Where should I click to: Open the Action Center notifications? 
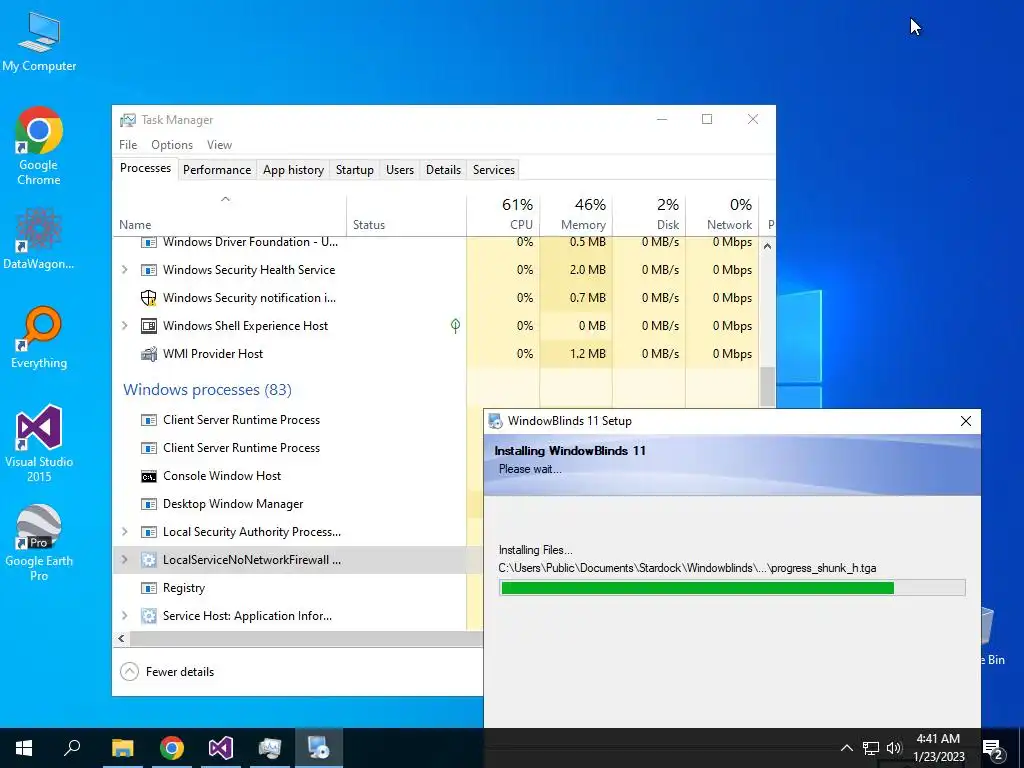click(x=993, y=748)
